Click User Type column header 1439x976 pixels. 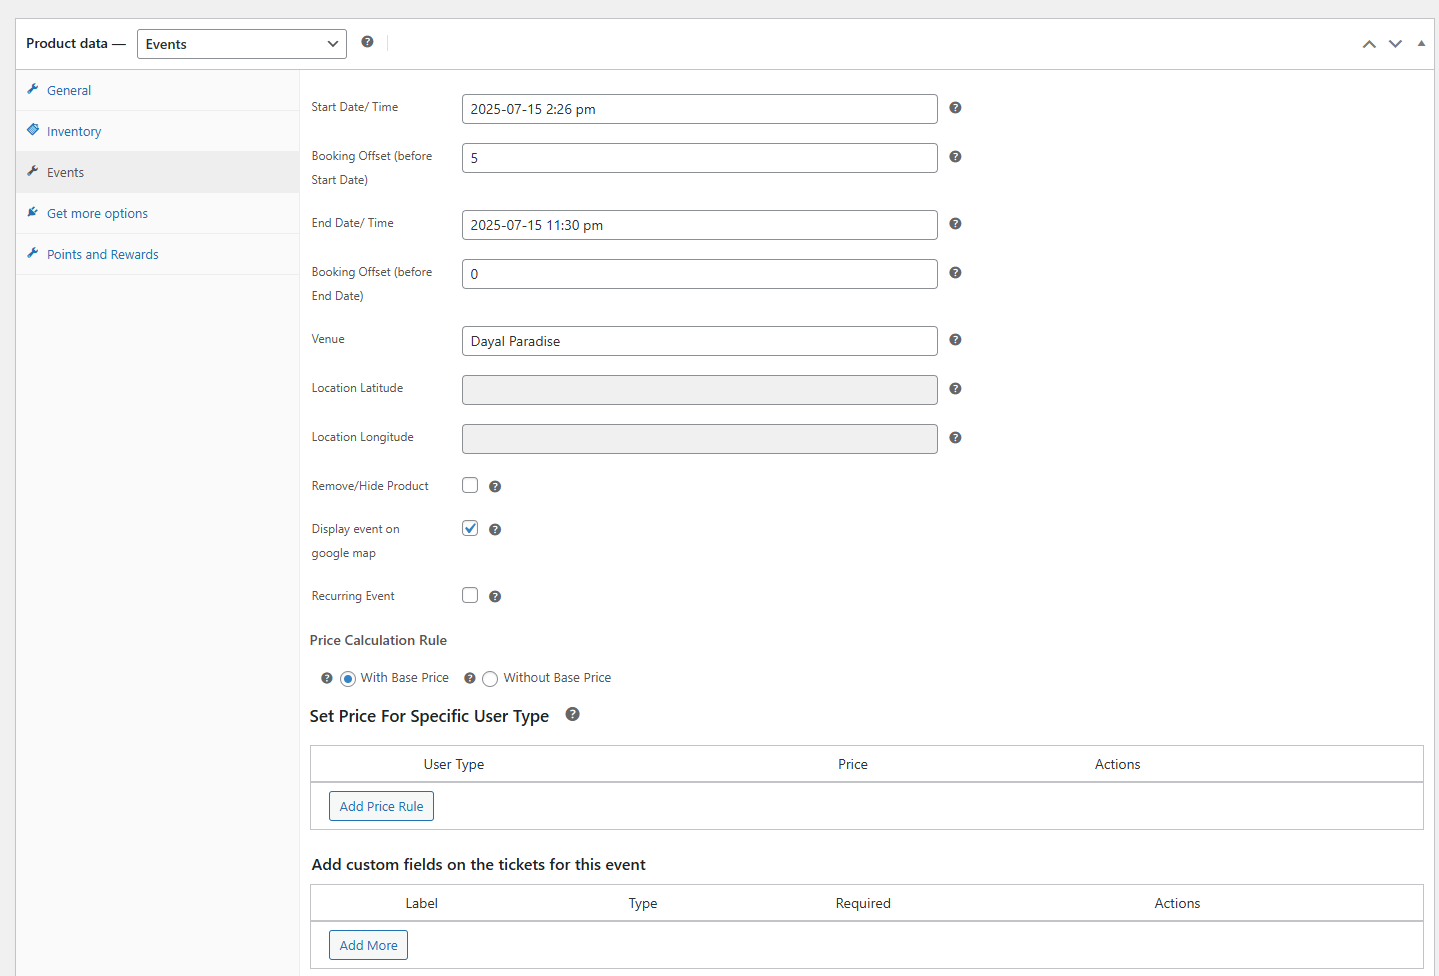pyautogui.click(x=454, y=764)
